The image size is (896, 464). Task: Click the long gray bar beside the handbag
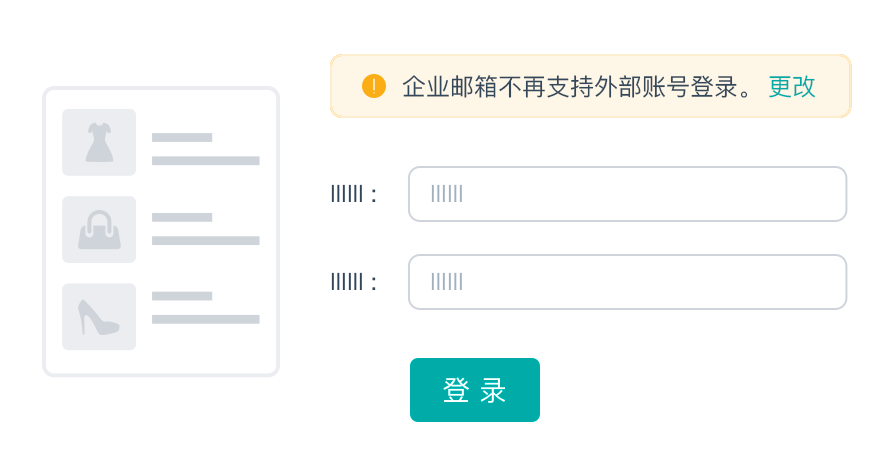coord(206,241)
